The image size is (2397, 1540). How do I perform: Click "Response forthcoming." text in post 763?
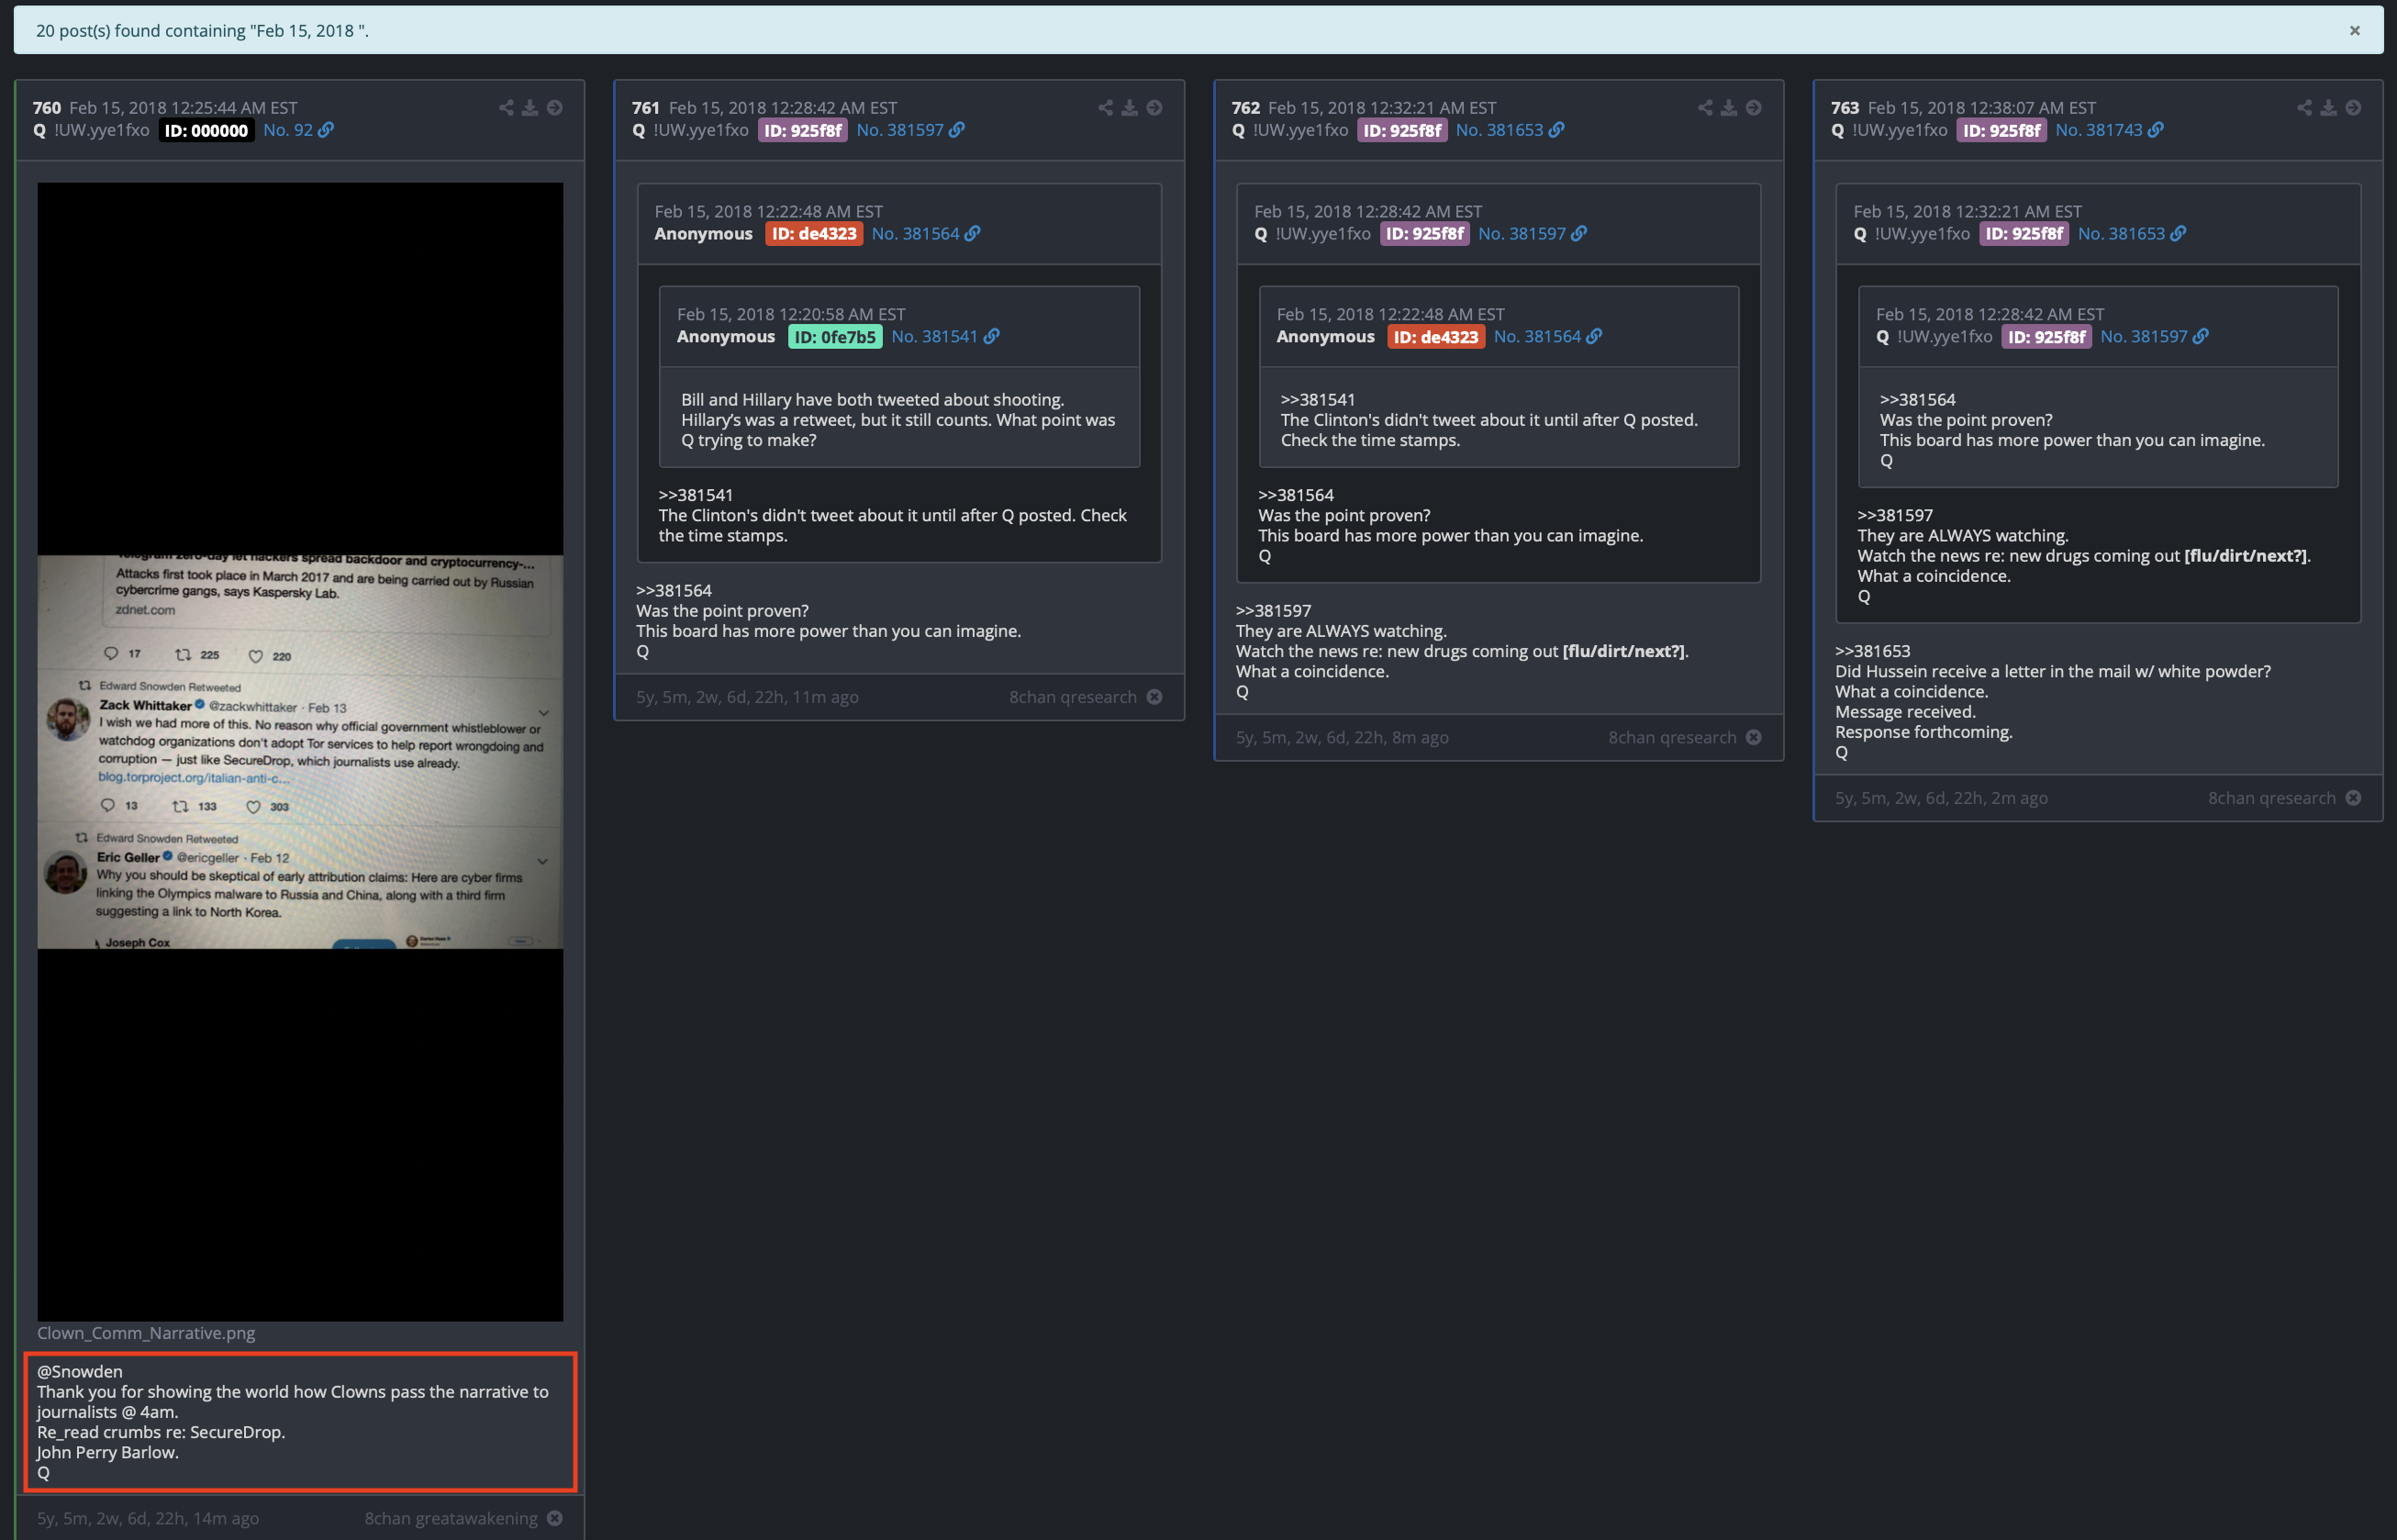tap(1924, 732)
